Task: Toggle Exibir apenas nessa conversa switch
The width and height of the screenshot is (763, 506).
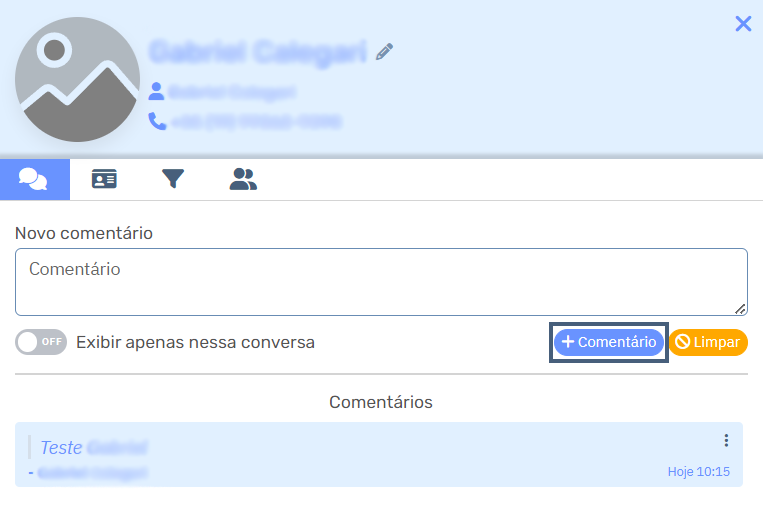Action: (41, 342)
